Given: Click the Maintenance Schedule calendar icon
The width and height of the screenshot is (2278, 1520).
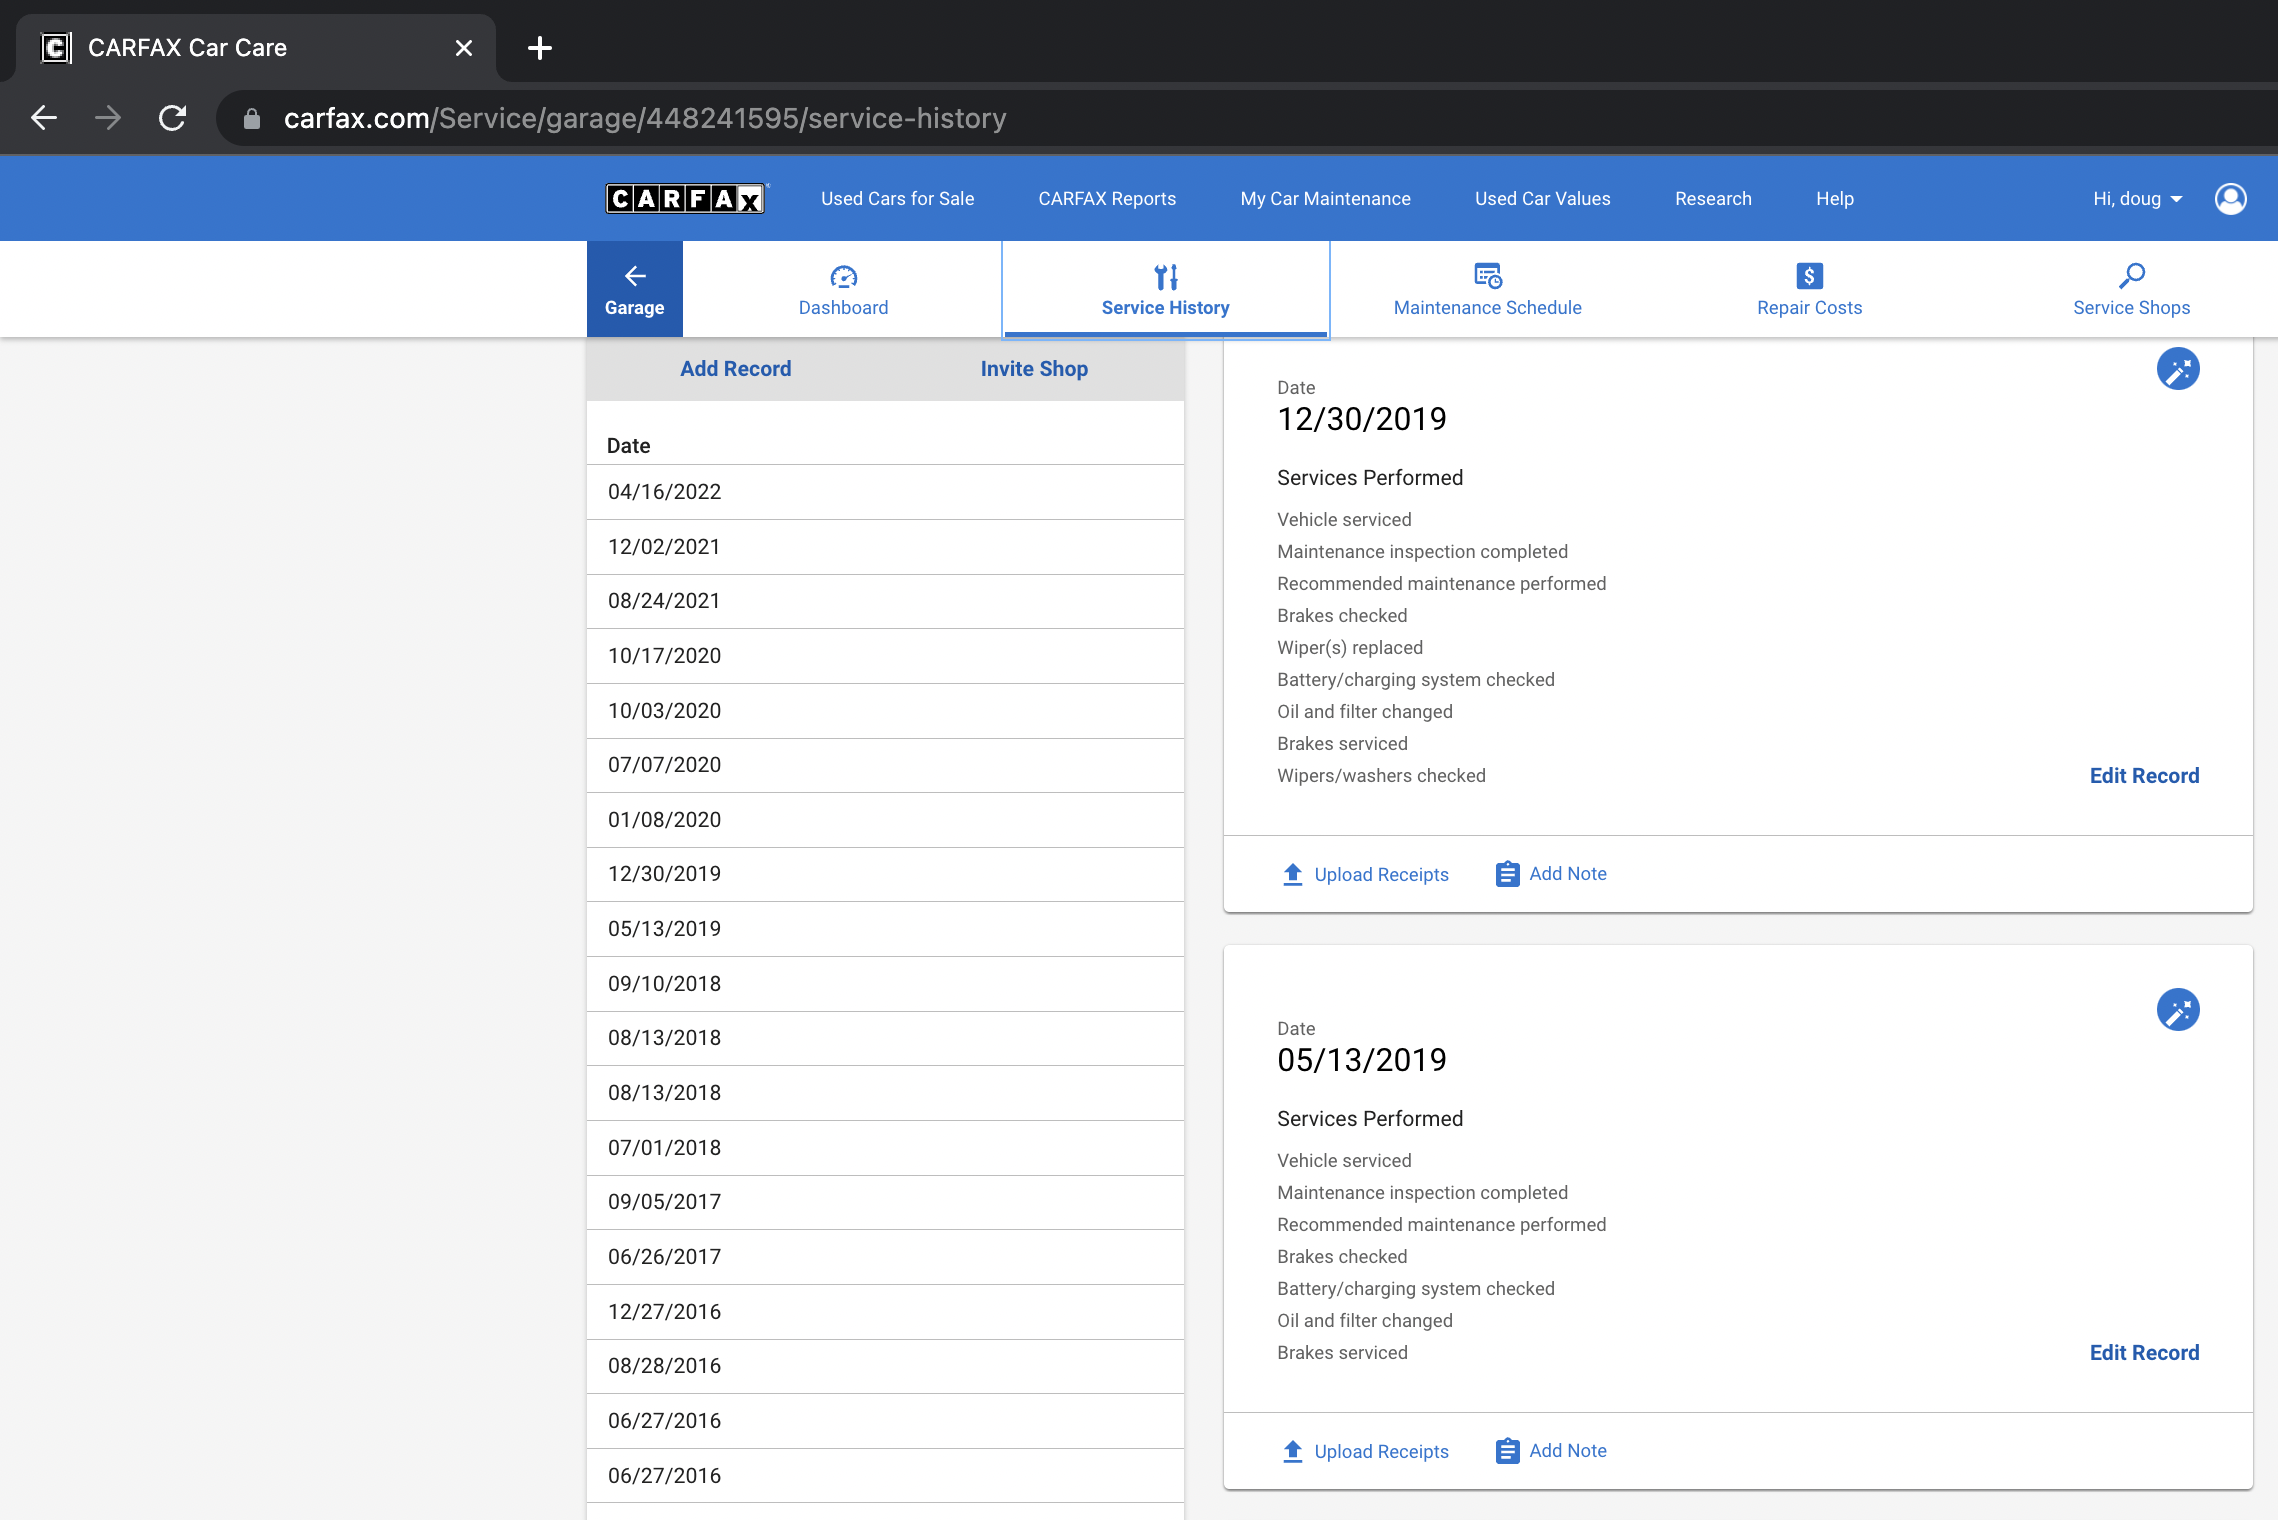Looking at the screenshot, I should click(x=1487, y=275).
